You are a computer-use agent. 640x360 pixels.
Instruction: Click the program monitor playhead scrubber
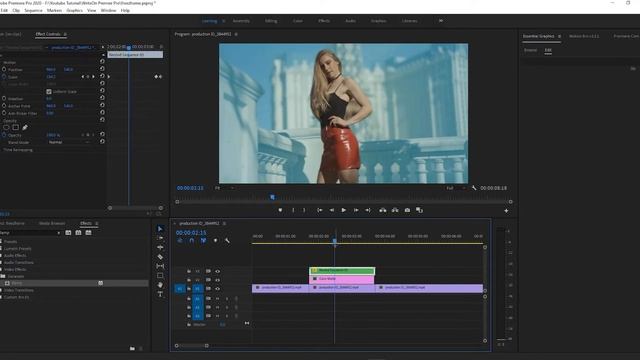[x=272, y=197]
